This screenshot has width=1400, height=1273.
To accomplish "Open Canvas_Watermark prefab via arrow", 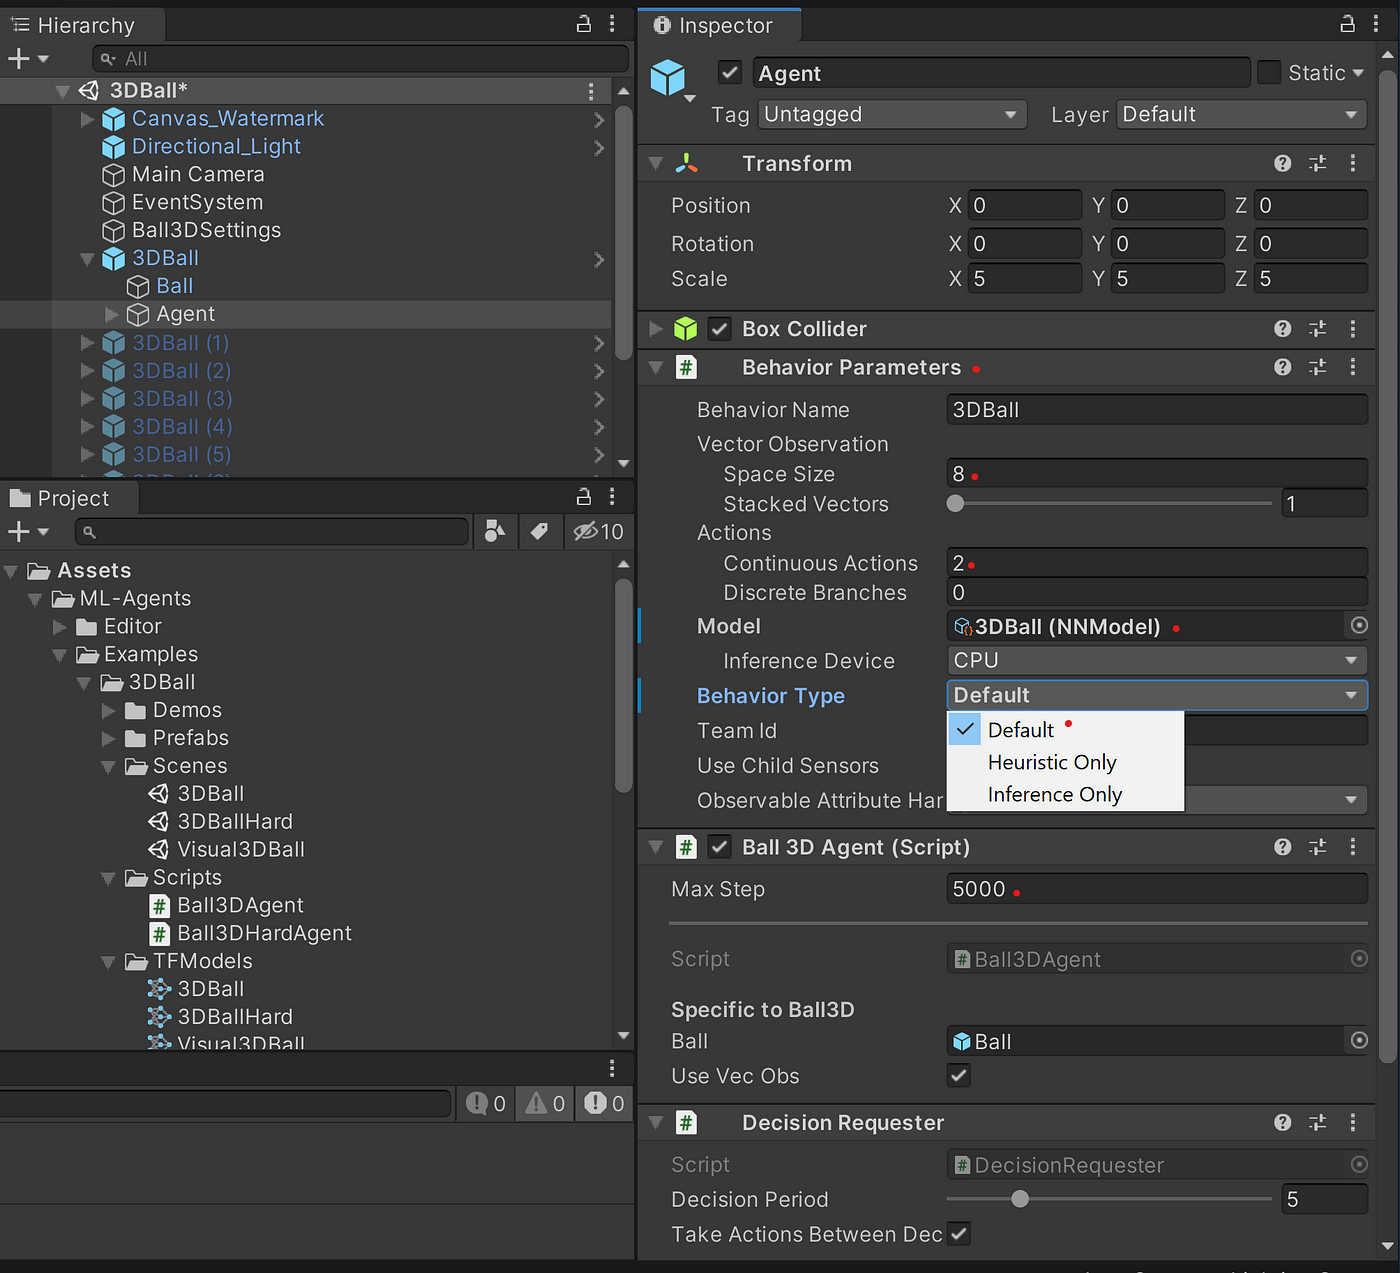I will click(x=599, y=119).
